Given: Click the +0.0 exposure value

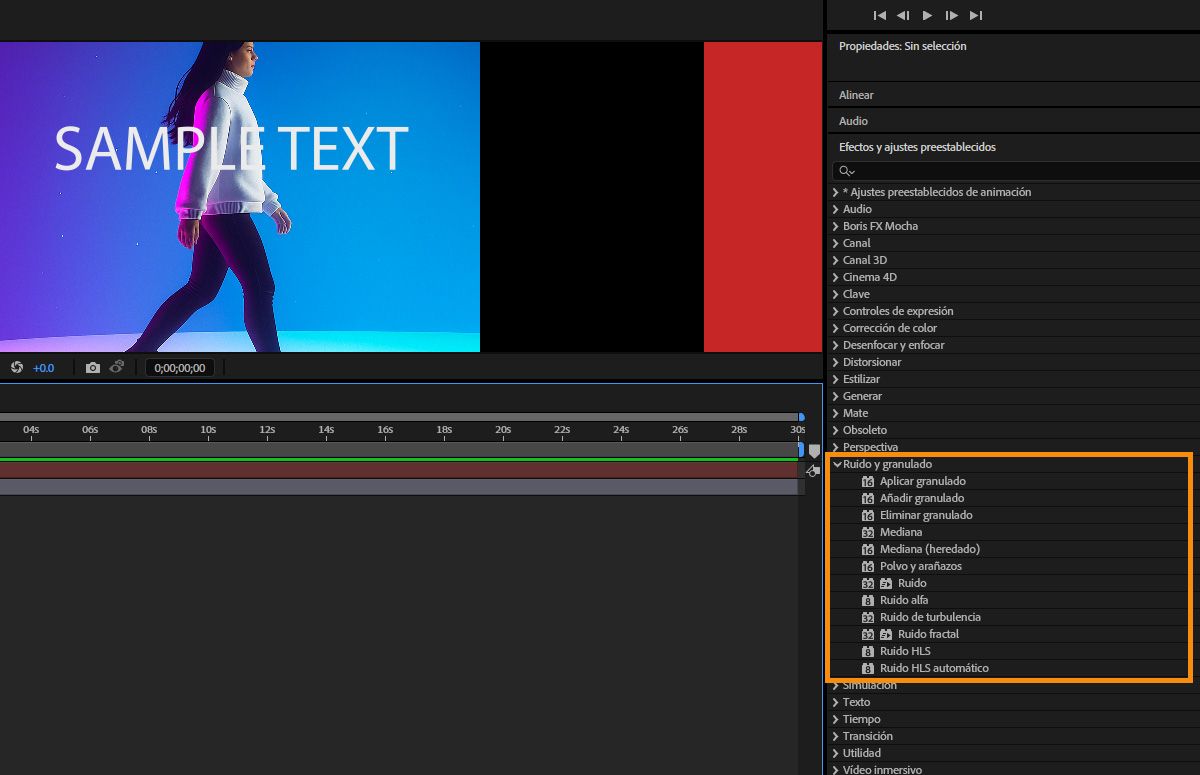Looking at the screenshot, I should [x=44, y=368].
